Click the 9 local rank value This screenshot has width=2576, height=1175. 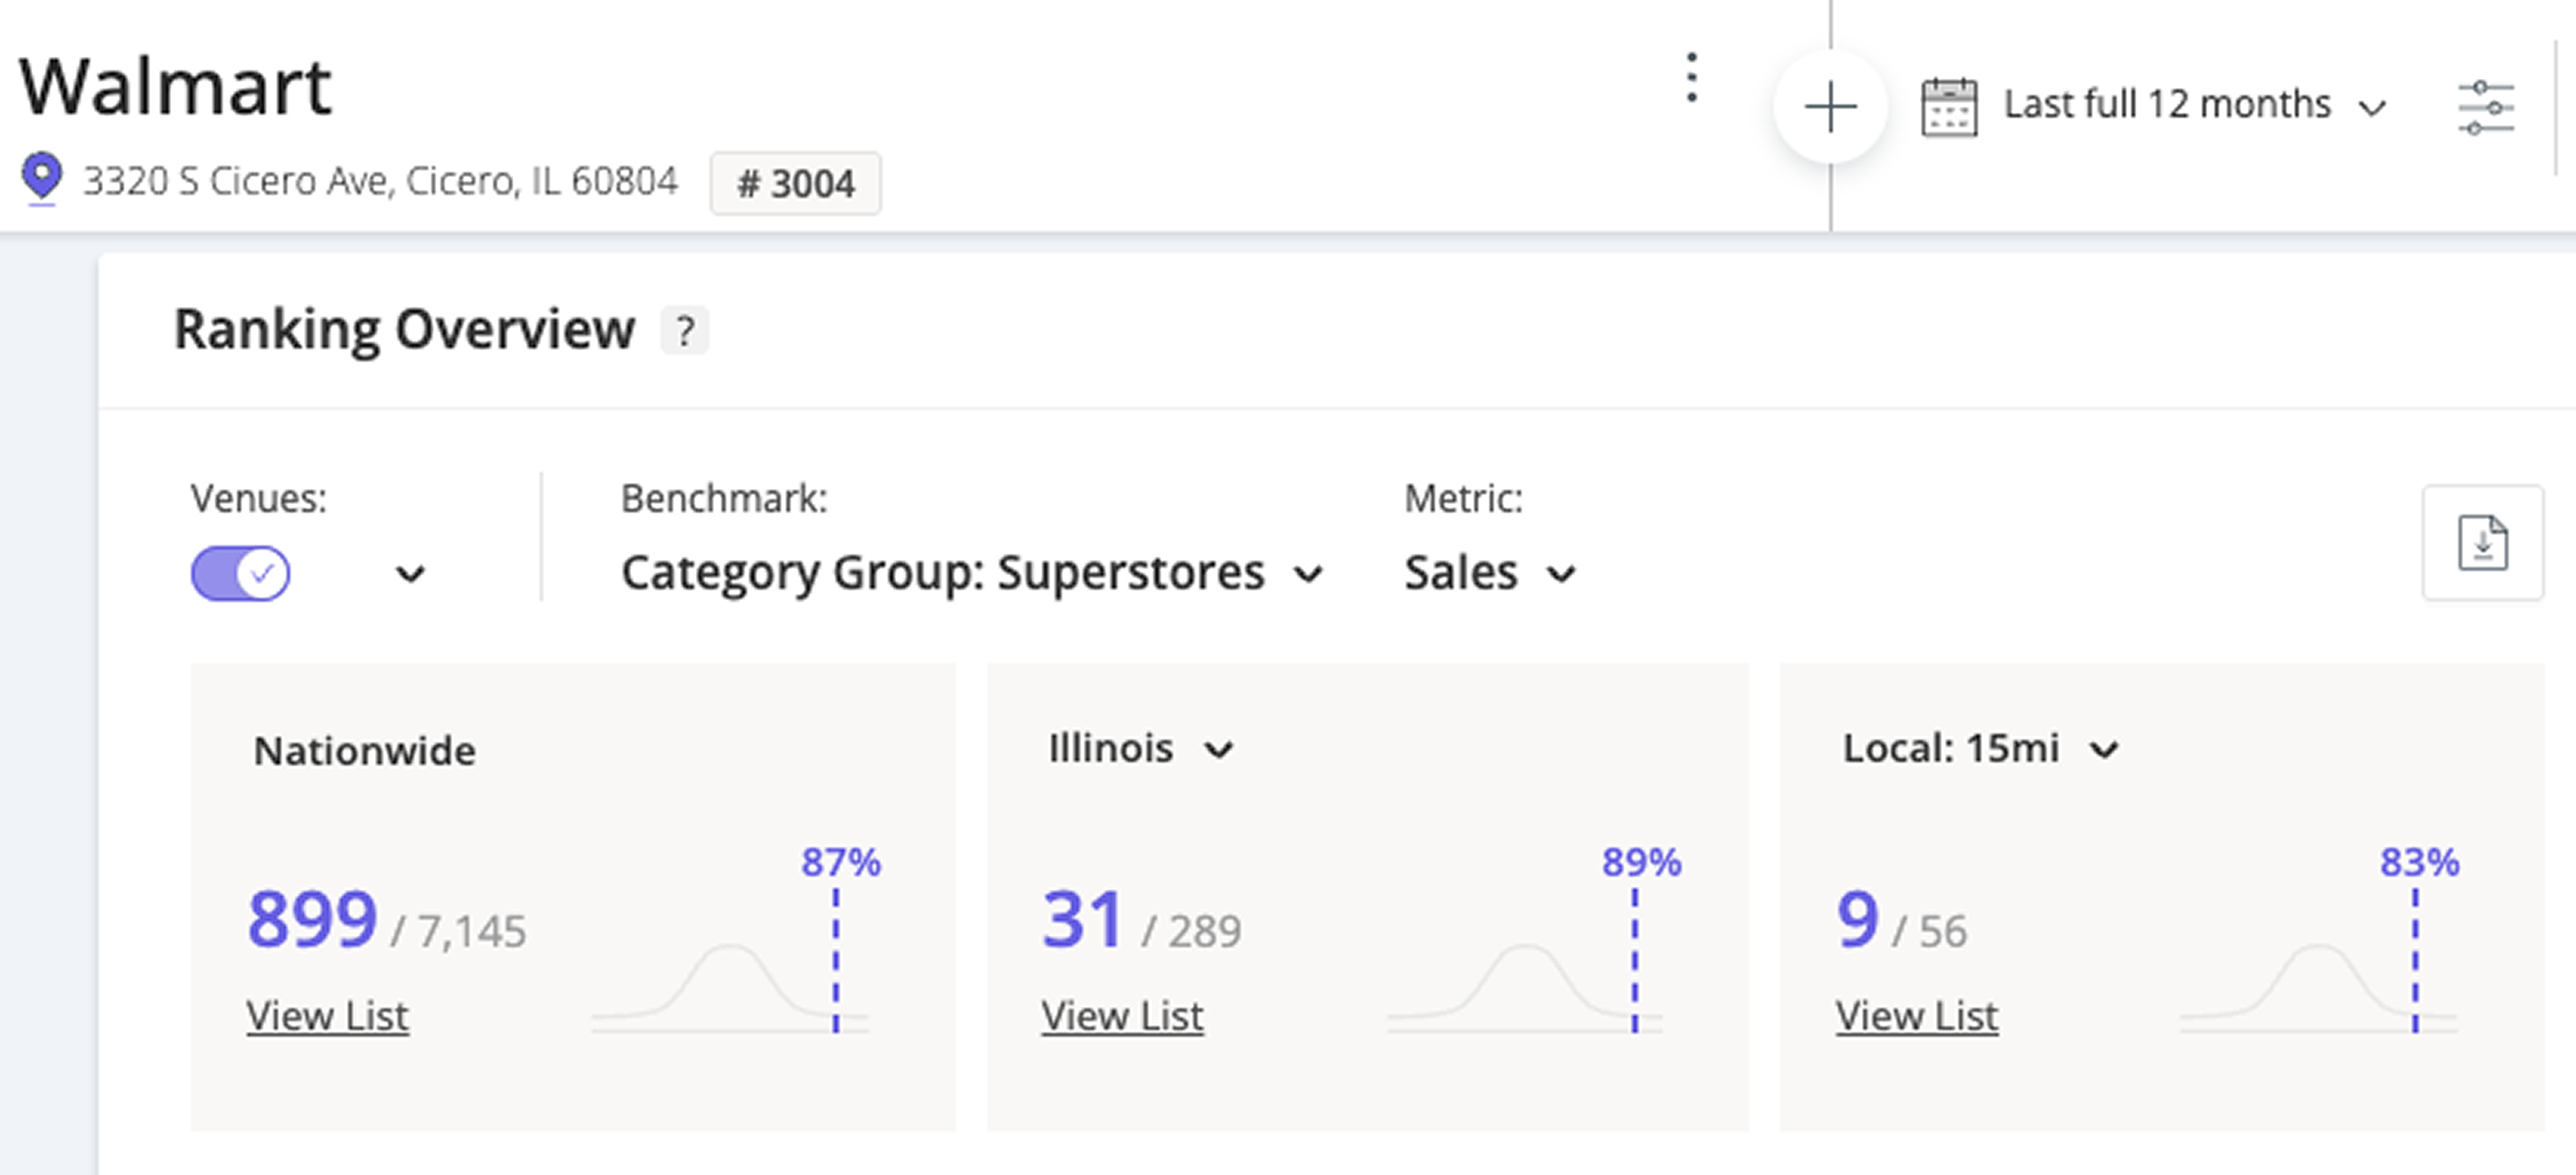pos(1858,919)
